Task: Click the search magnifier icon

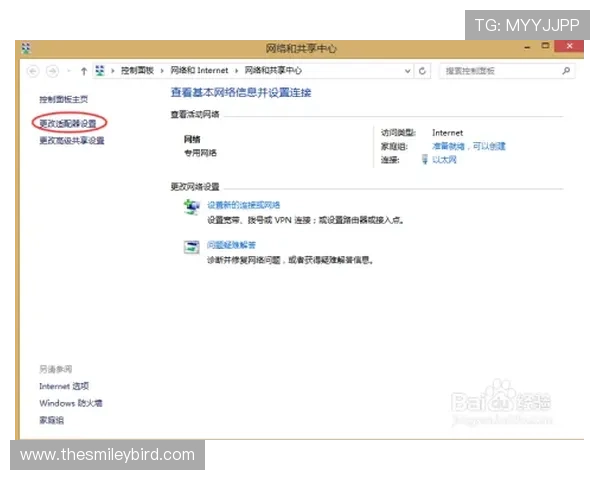Action: click(566, 71)
